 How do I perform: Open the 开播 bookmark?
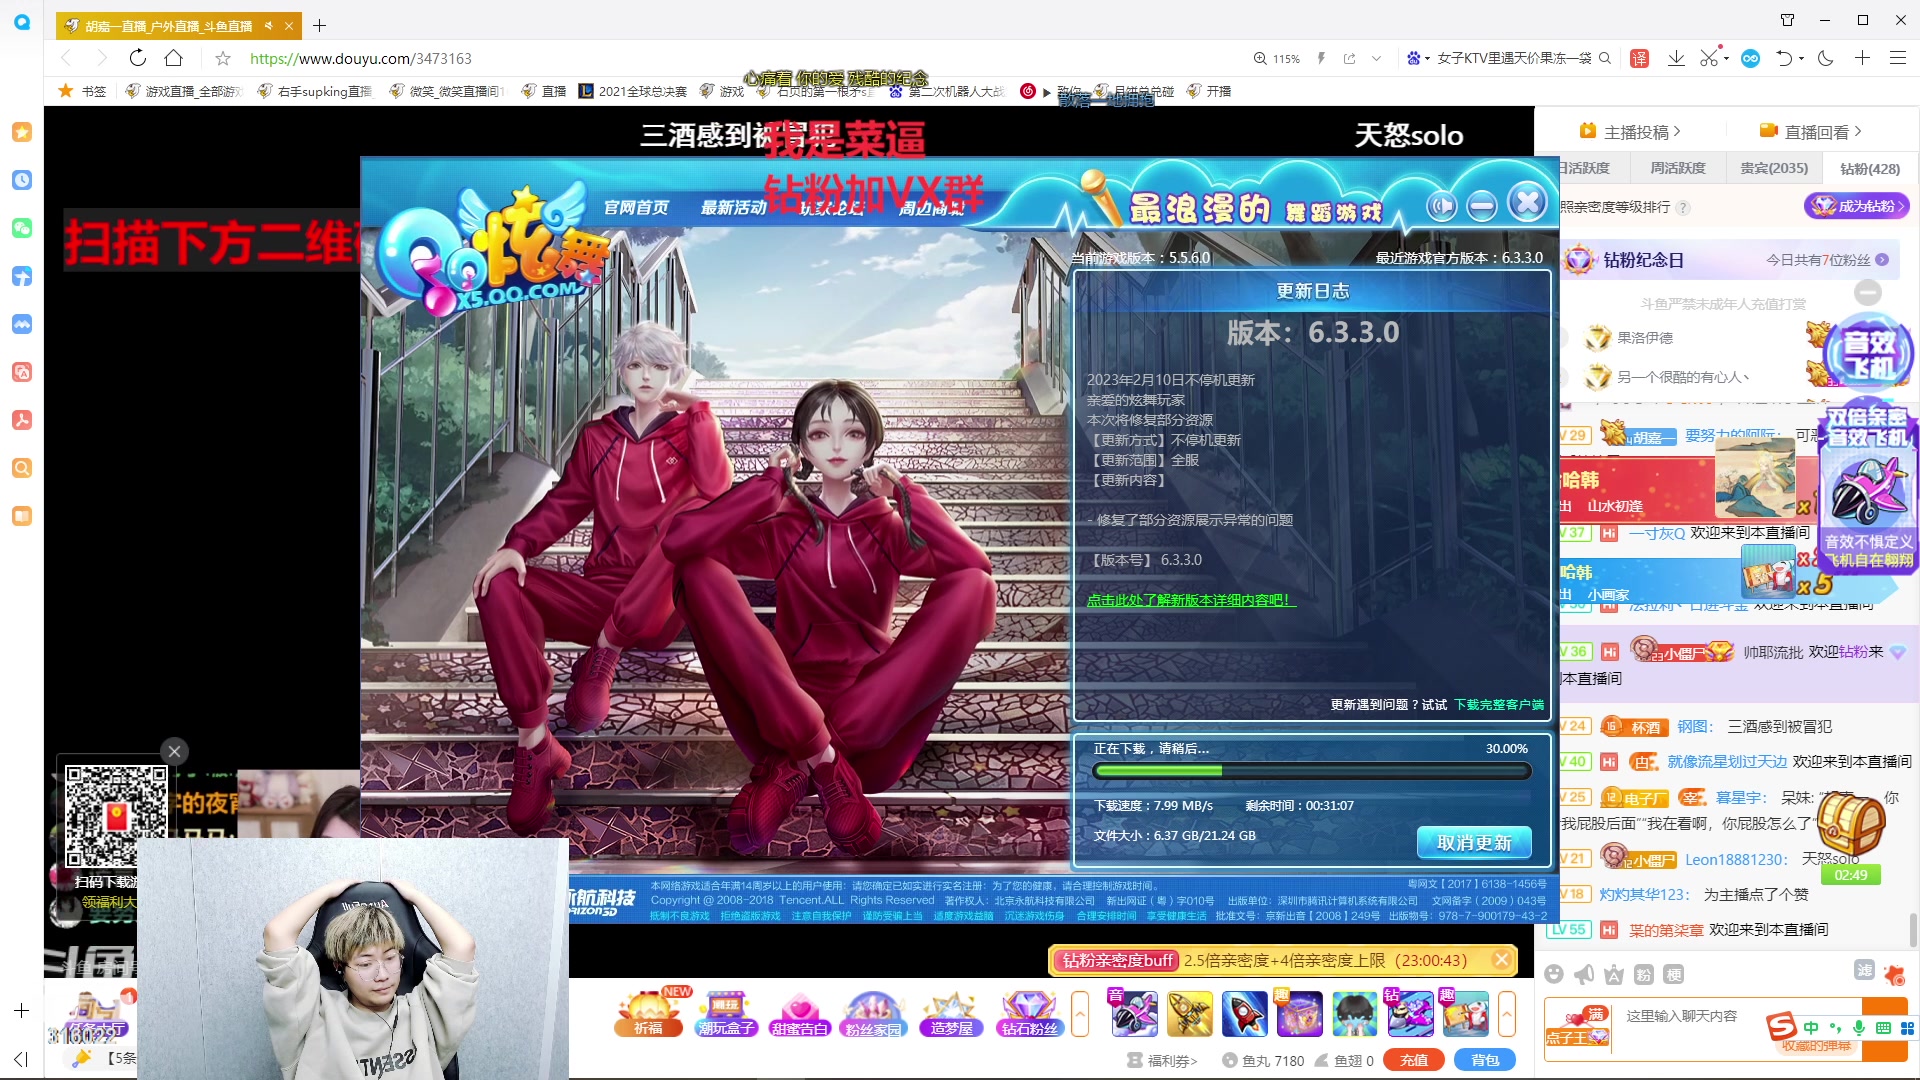coord(1209,91)
